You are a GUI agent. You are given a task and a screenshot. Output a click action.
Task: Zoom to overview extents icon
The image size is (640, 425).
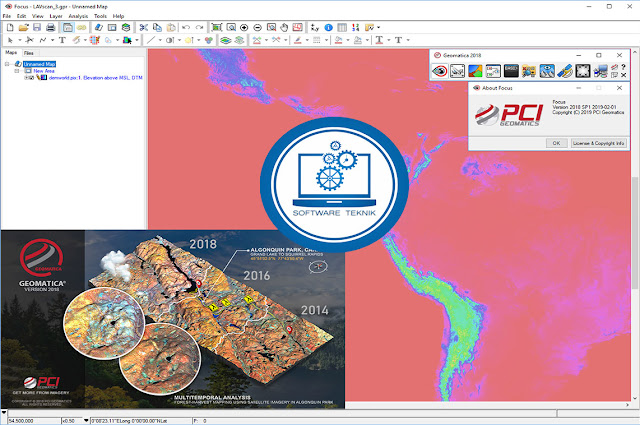(217, 27)
